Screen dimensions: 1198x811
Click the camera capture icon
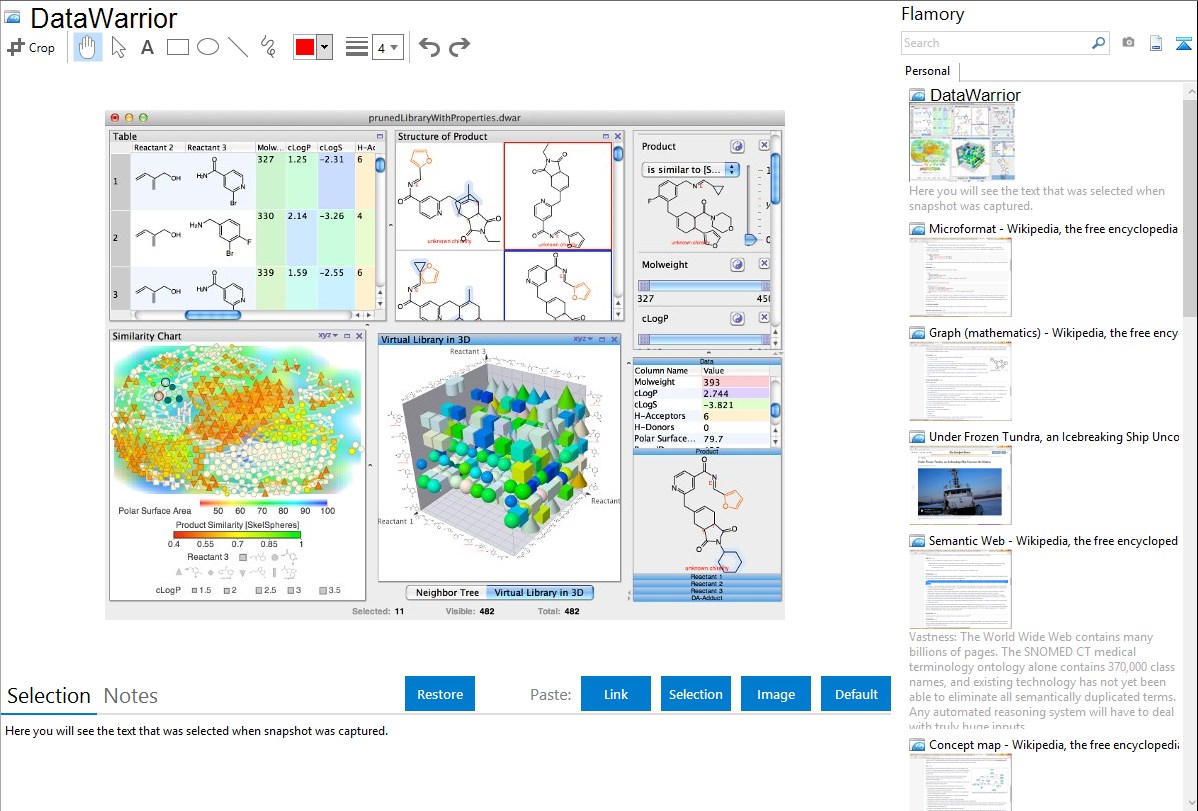[x=1128, y=43]
